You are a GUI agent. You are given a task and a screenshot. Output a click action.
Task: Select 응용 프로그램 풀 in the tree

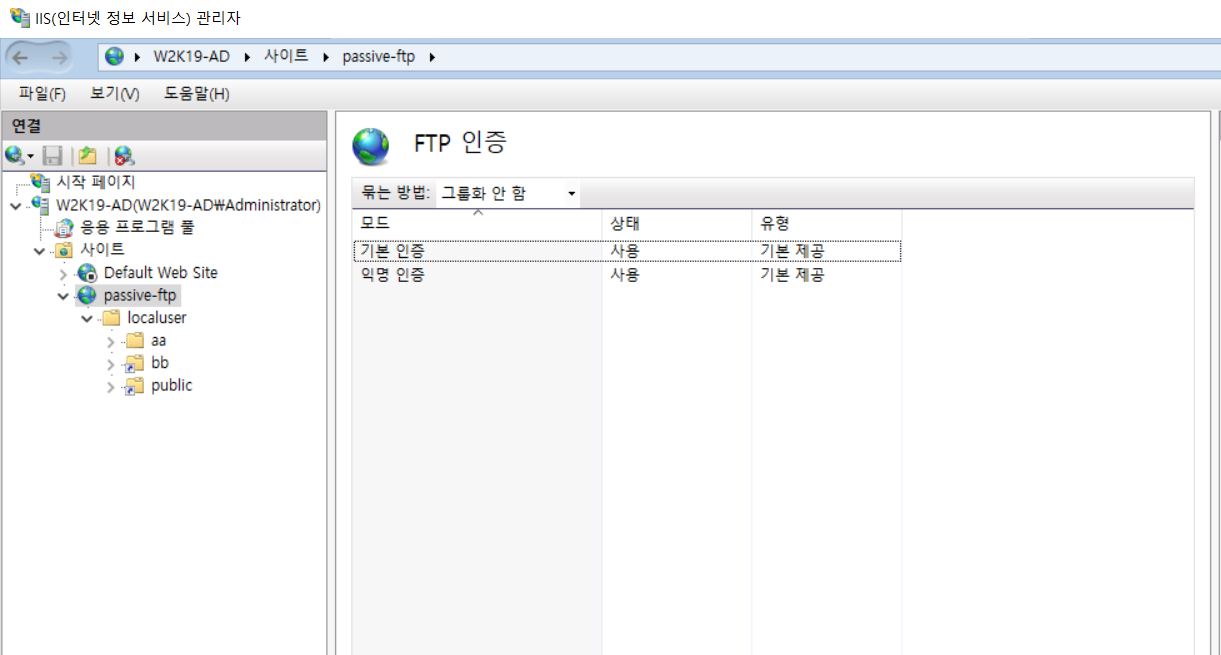(x=138, y=227)
